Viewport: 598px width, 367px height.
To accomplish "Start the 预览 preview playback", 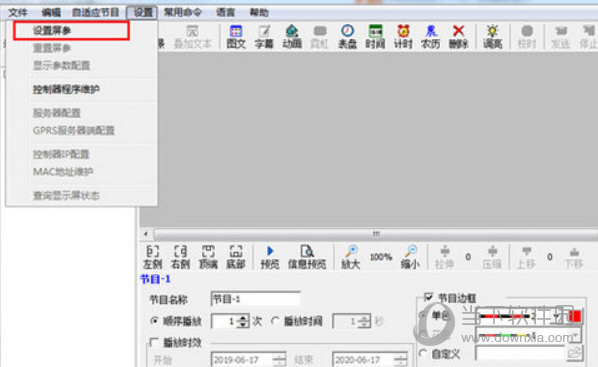I will [270, 257].
